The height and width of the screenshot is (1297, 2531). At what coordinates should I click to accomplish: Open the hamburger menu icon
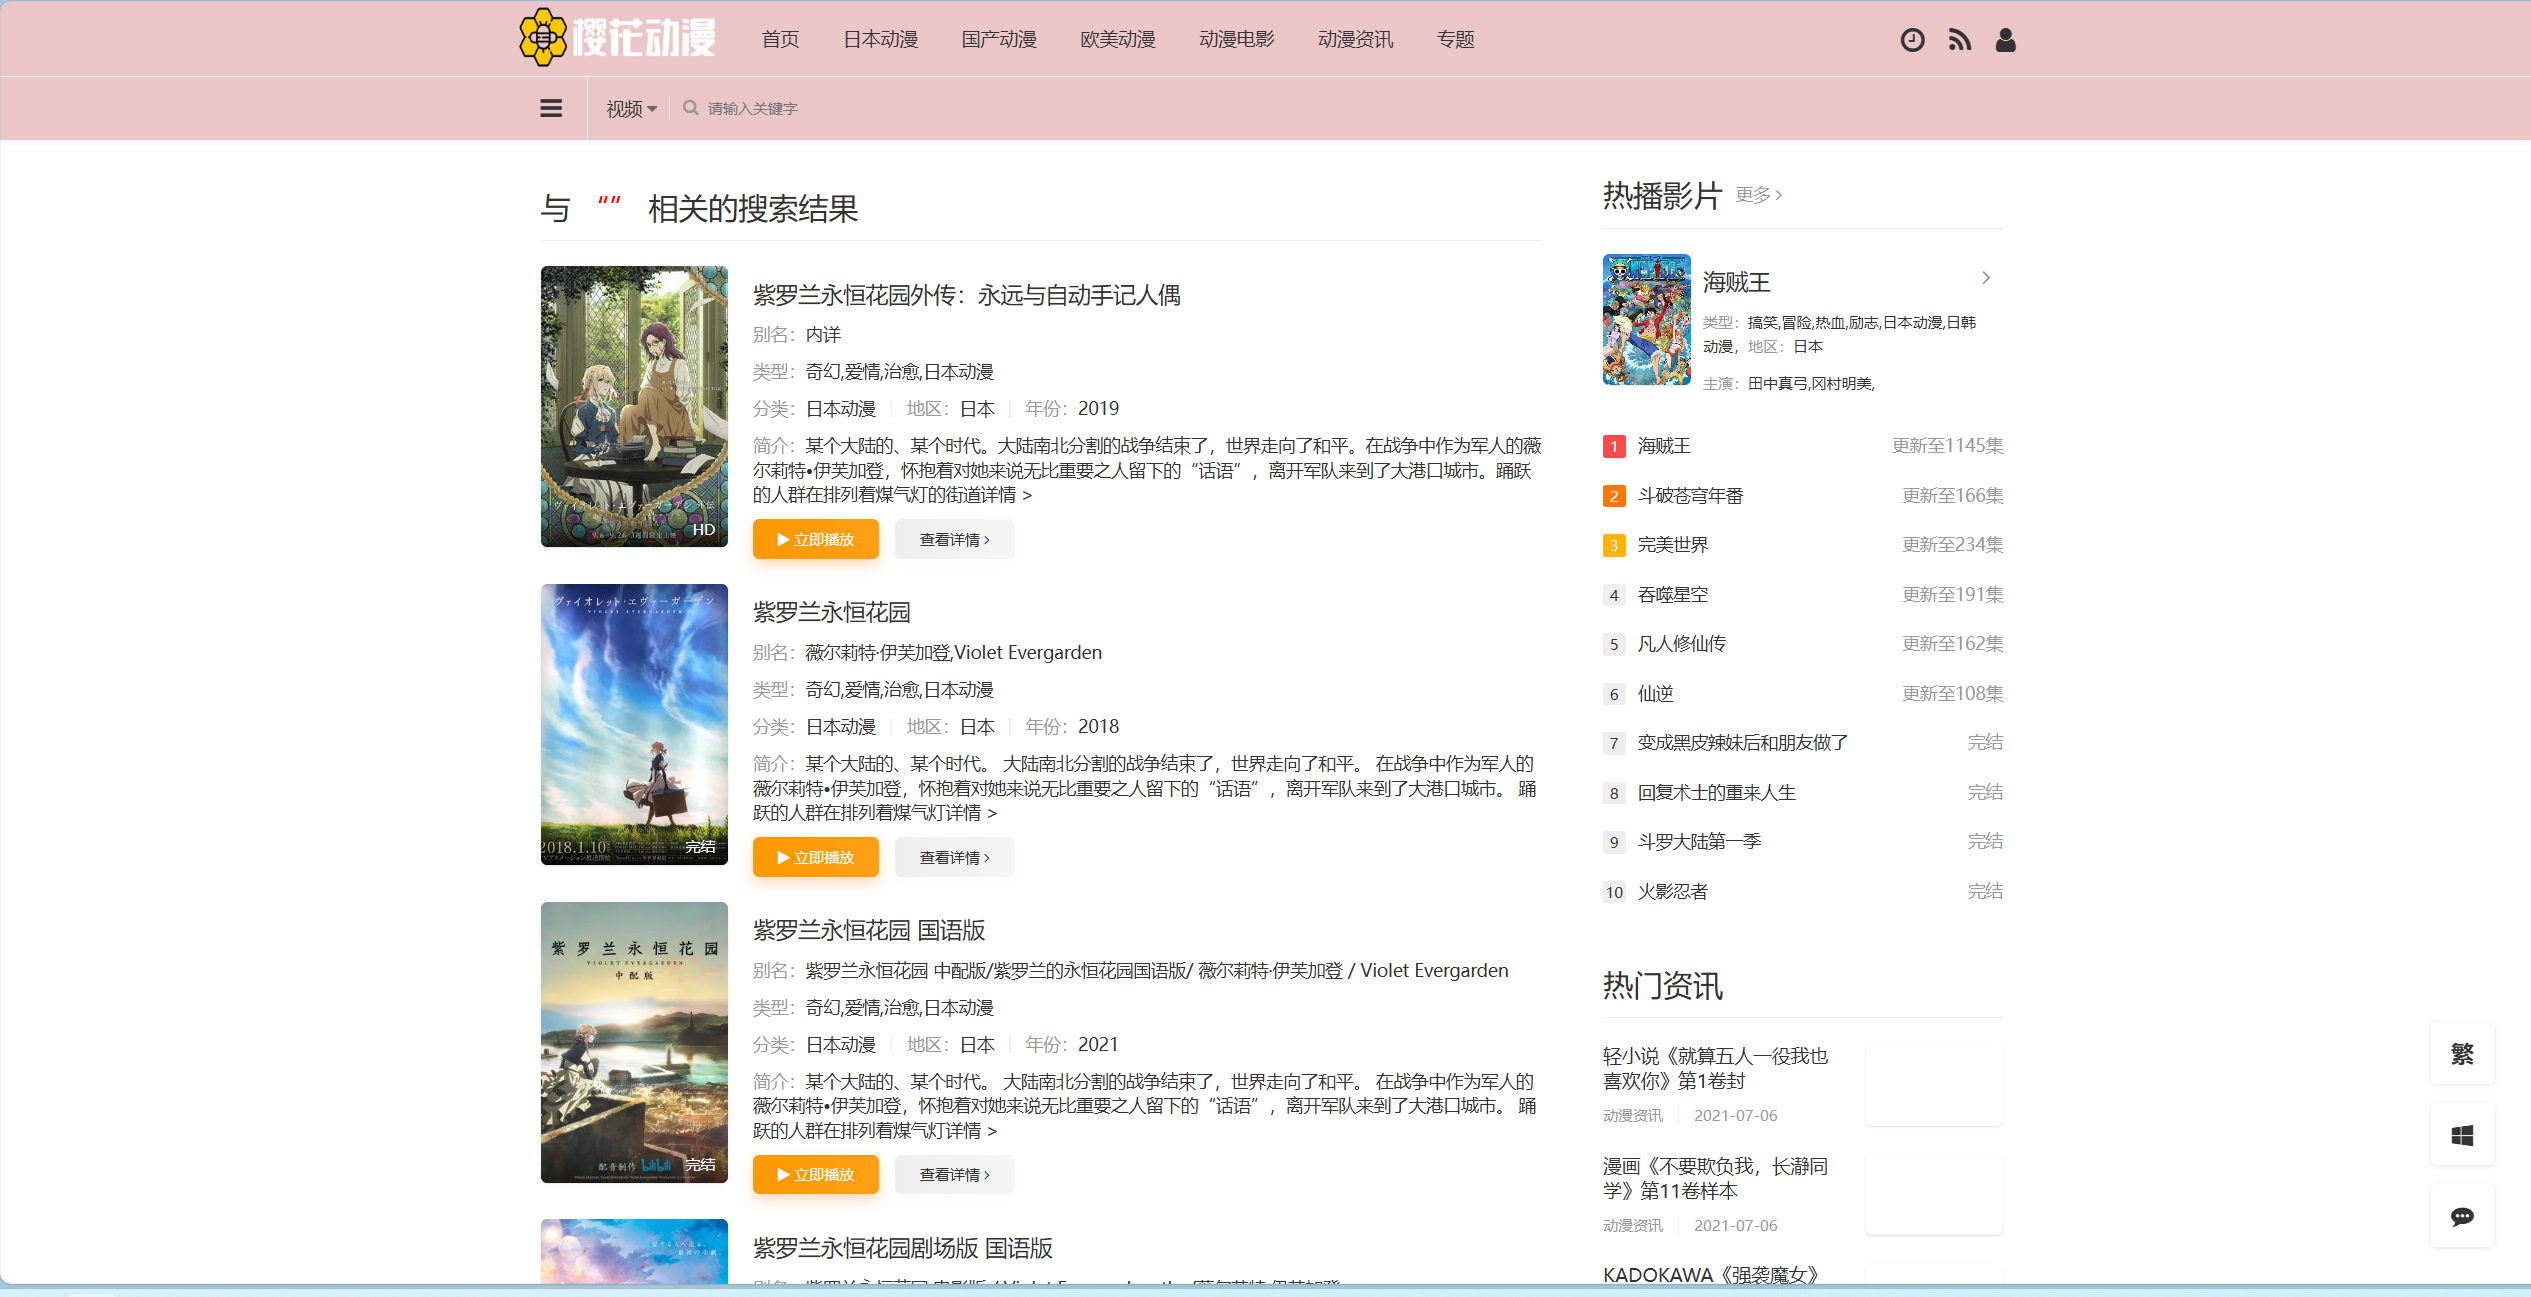click(551, 108)
